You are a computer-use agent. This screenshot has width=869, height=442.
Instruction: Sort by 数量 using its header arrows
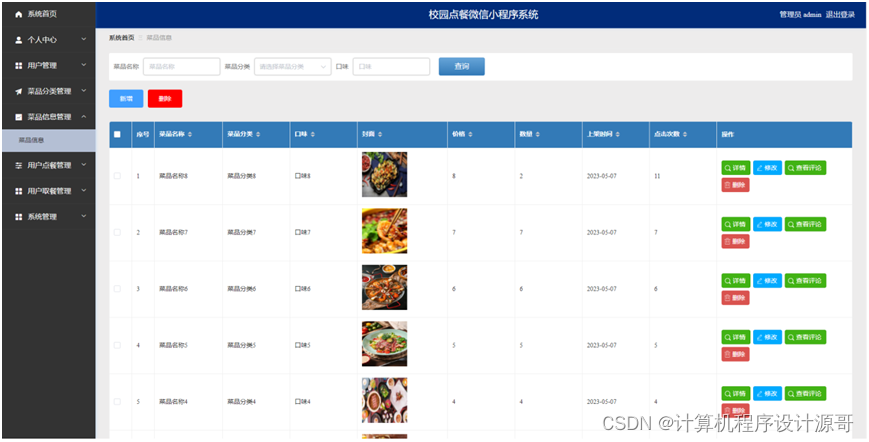538,135
